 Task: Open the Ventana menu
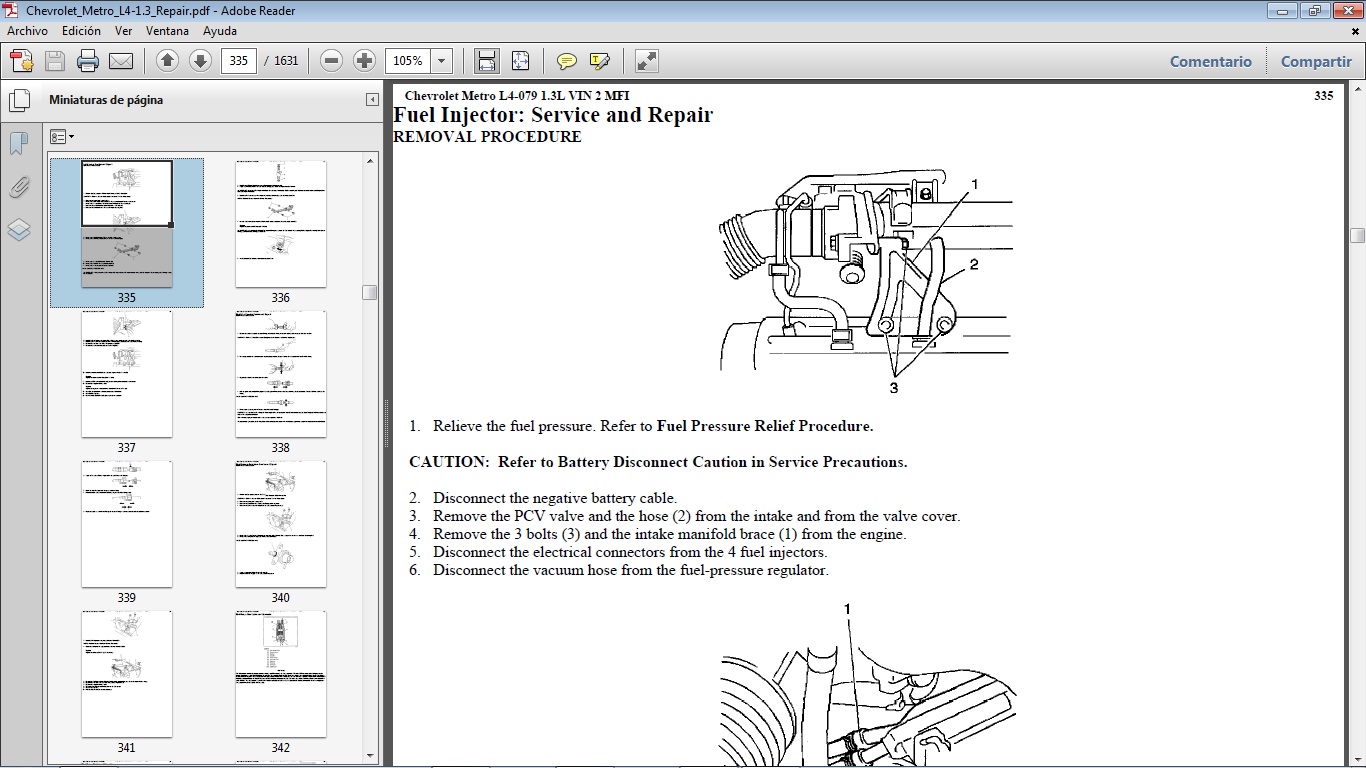167,30
